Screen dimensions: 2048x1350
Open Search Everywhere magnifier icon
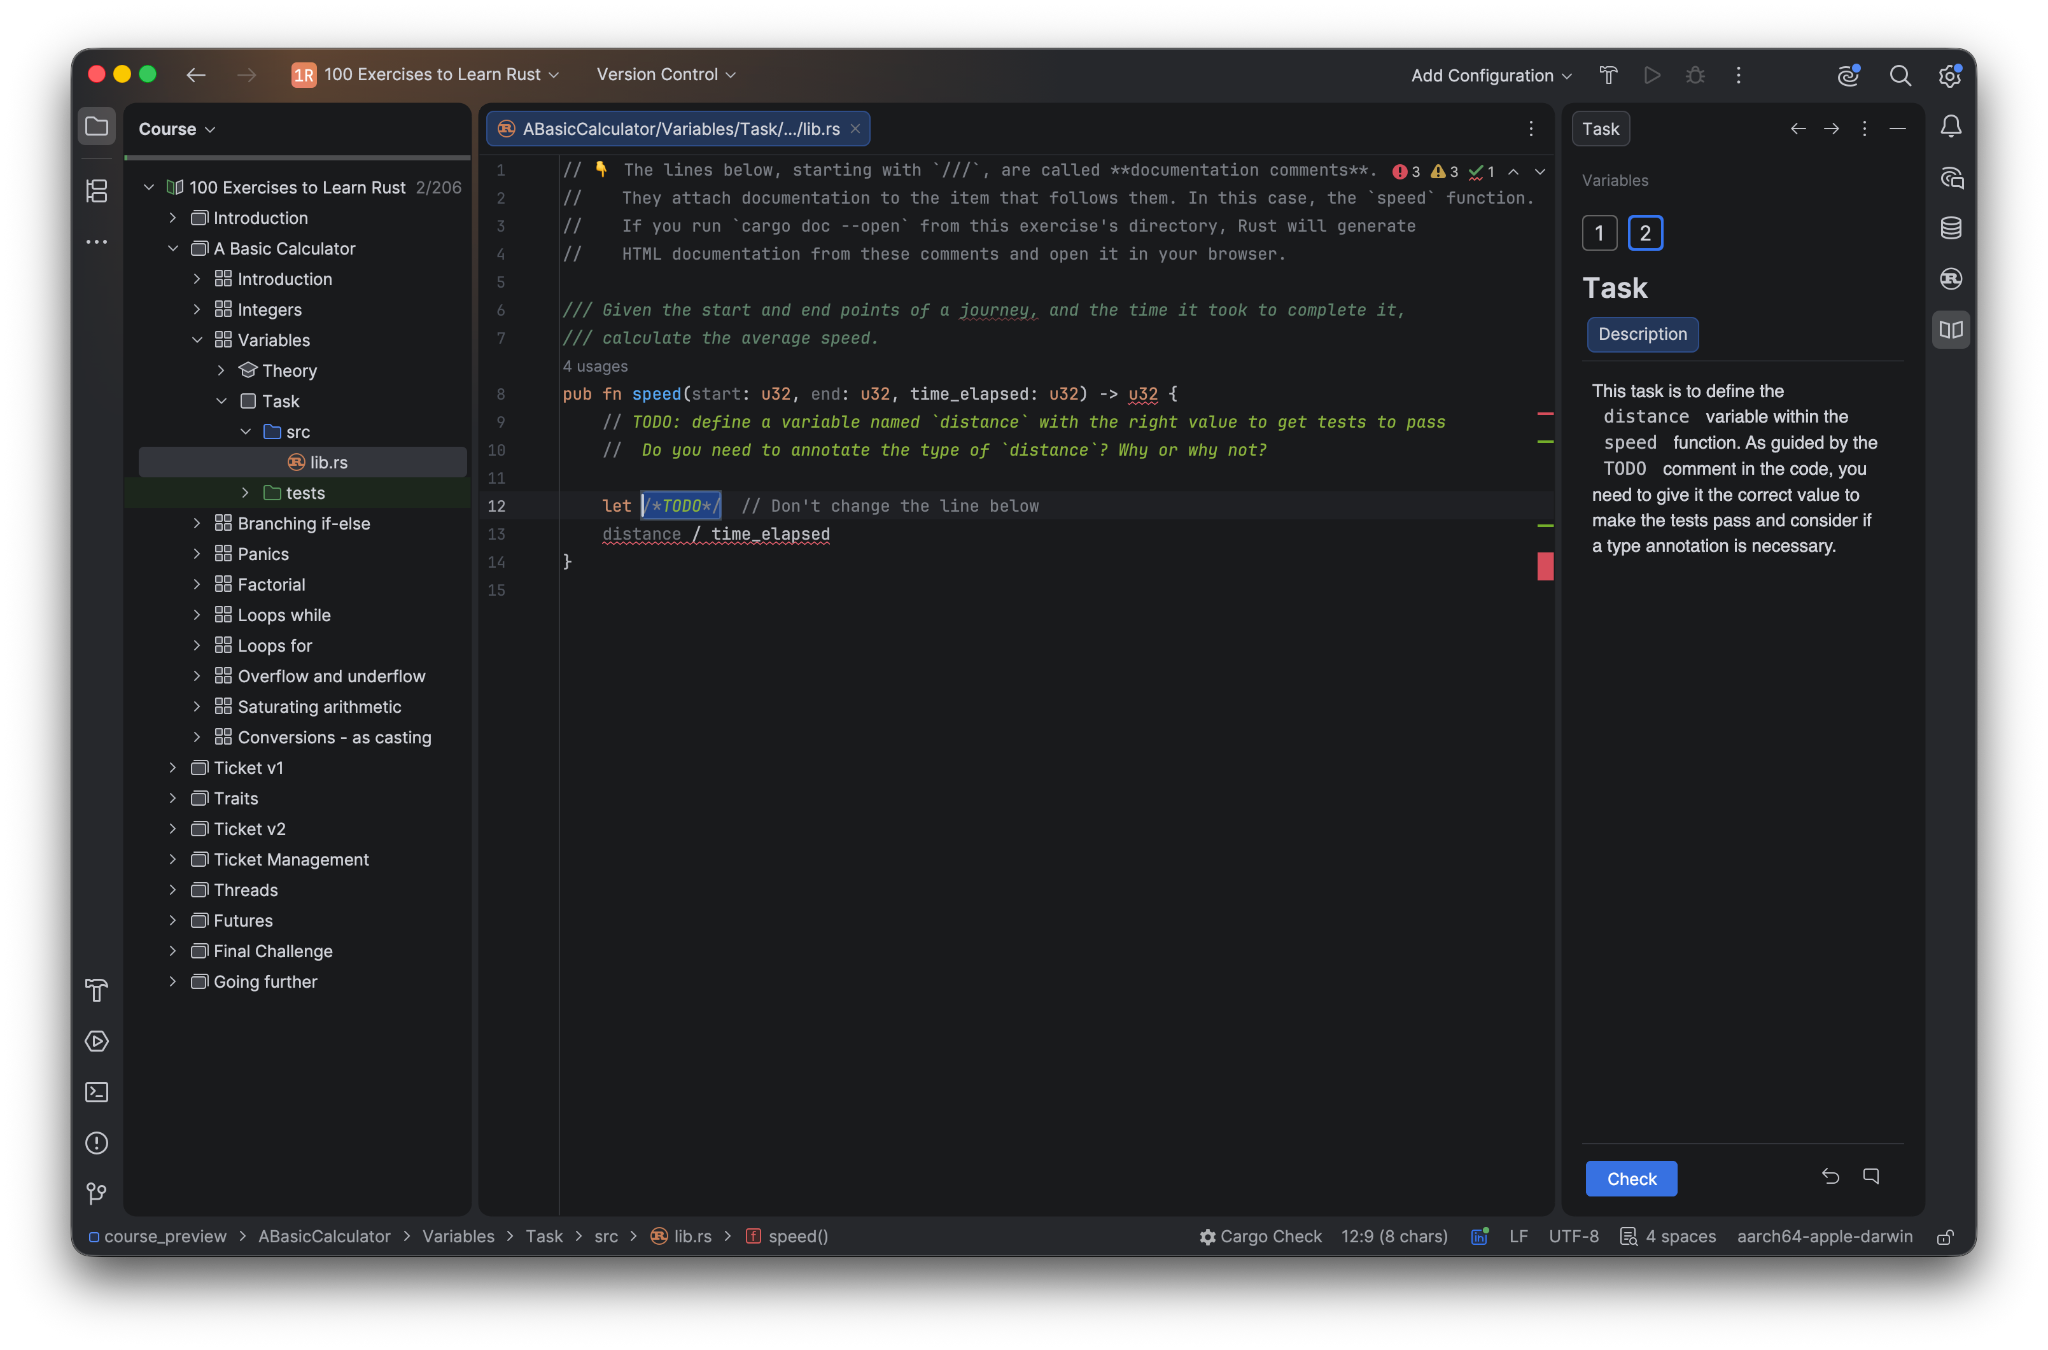pos(1900,75)
